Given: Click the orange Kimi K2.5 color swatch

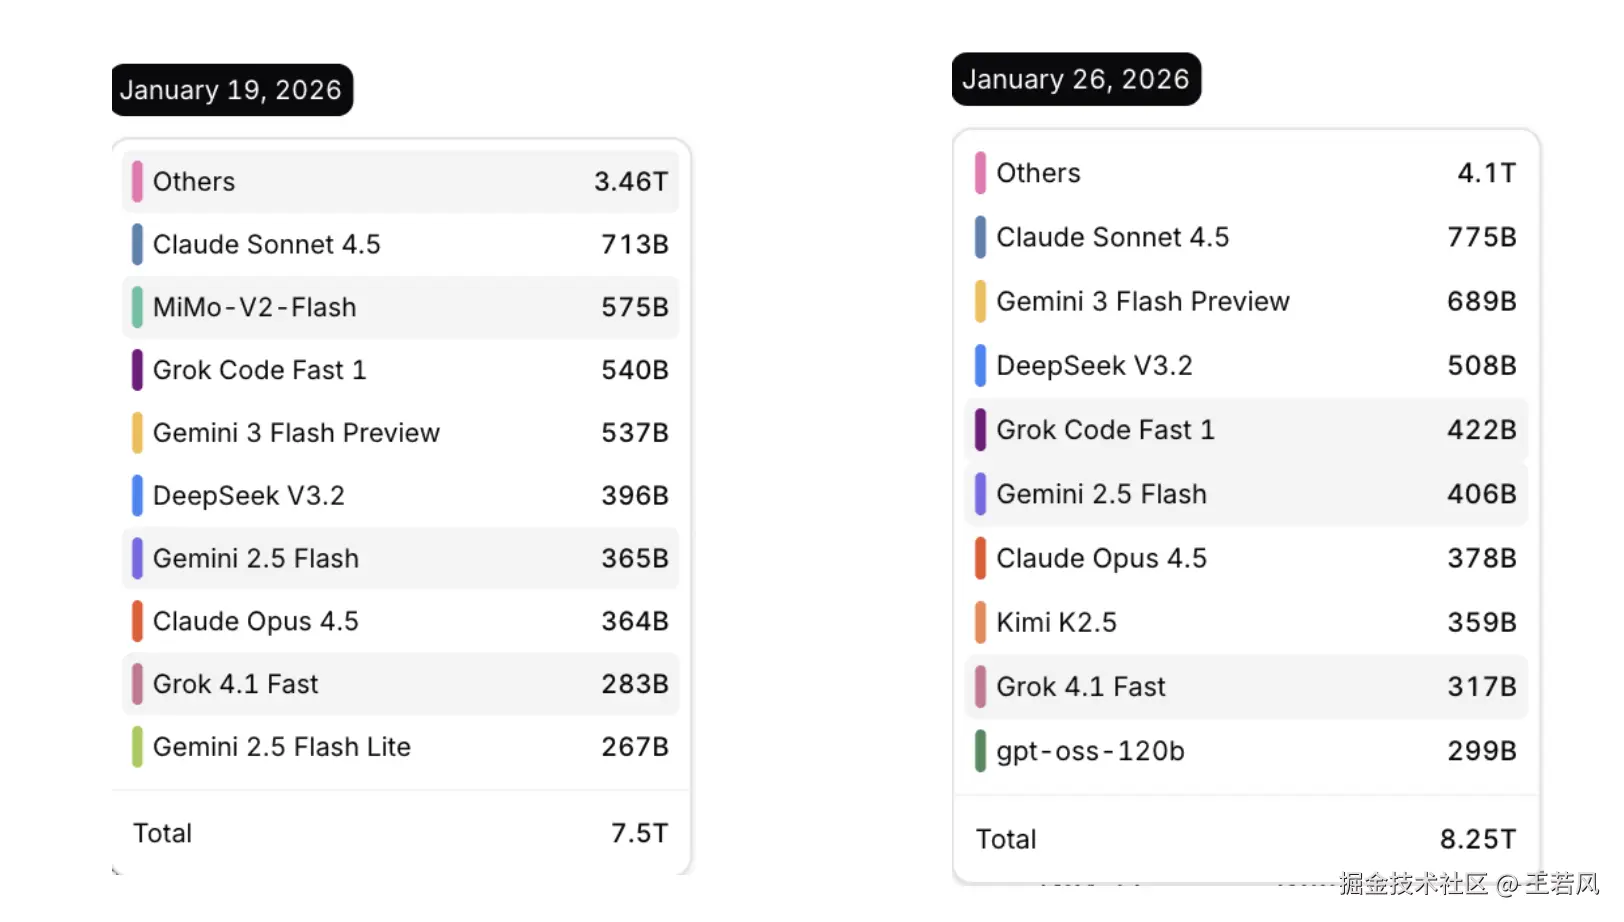Looking at the screenshot, I should (981, 622).
